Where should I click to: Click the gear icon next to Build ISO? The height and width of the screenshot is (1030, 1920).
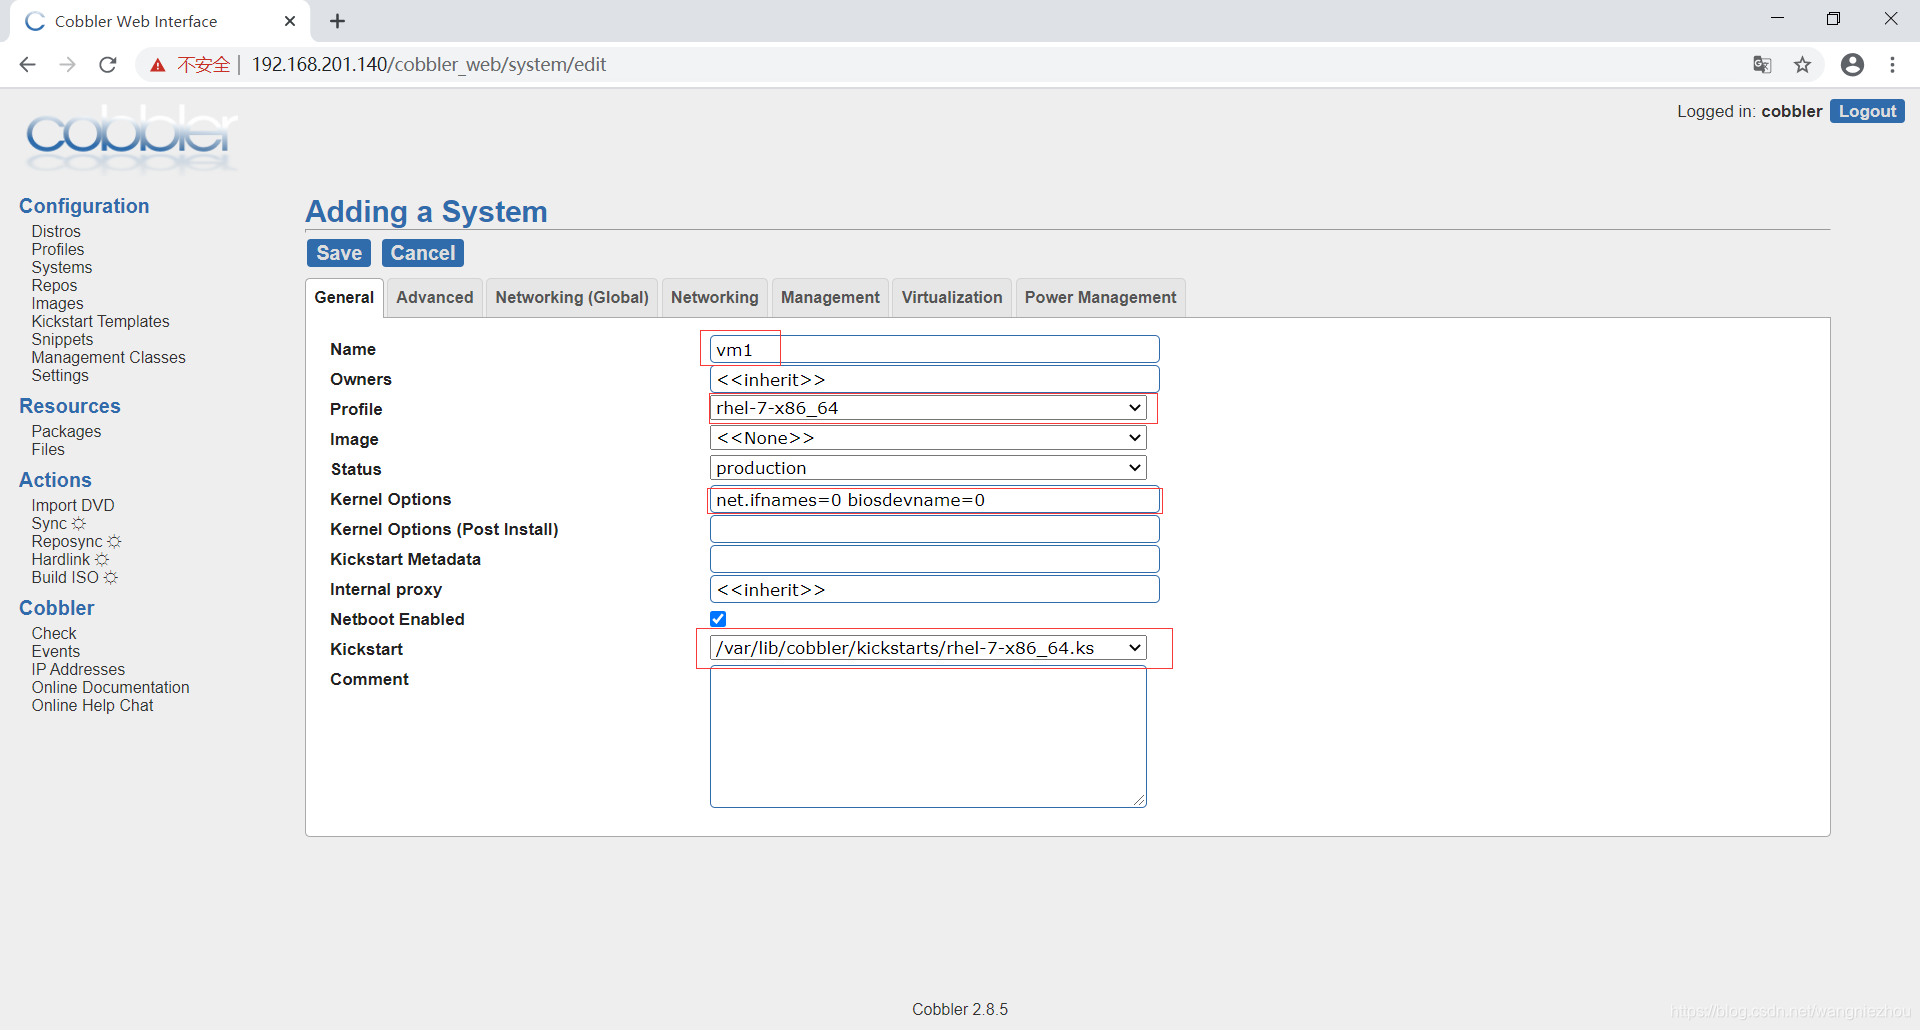111,578
